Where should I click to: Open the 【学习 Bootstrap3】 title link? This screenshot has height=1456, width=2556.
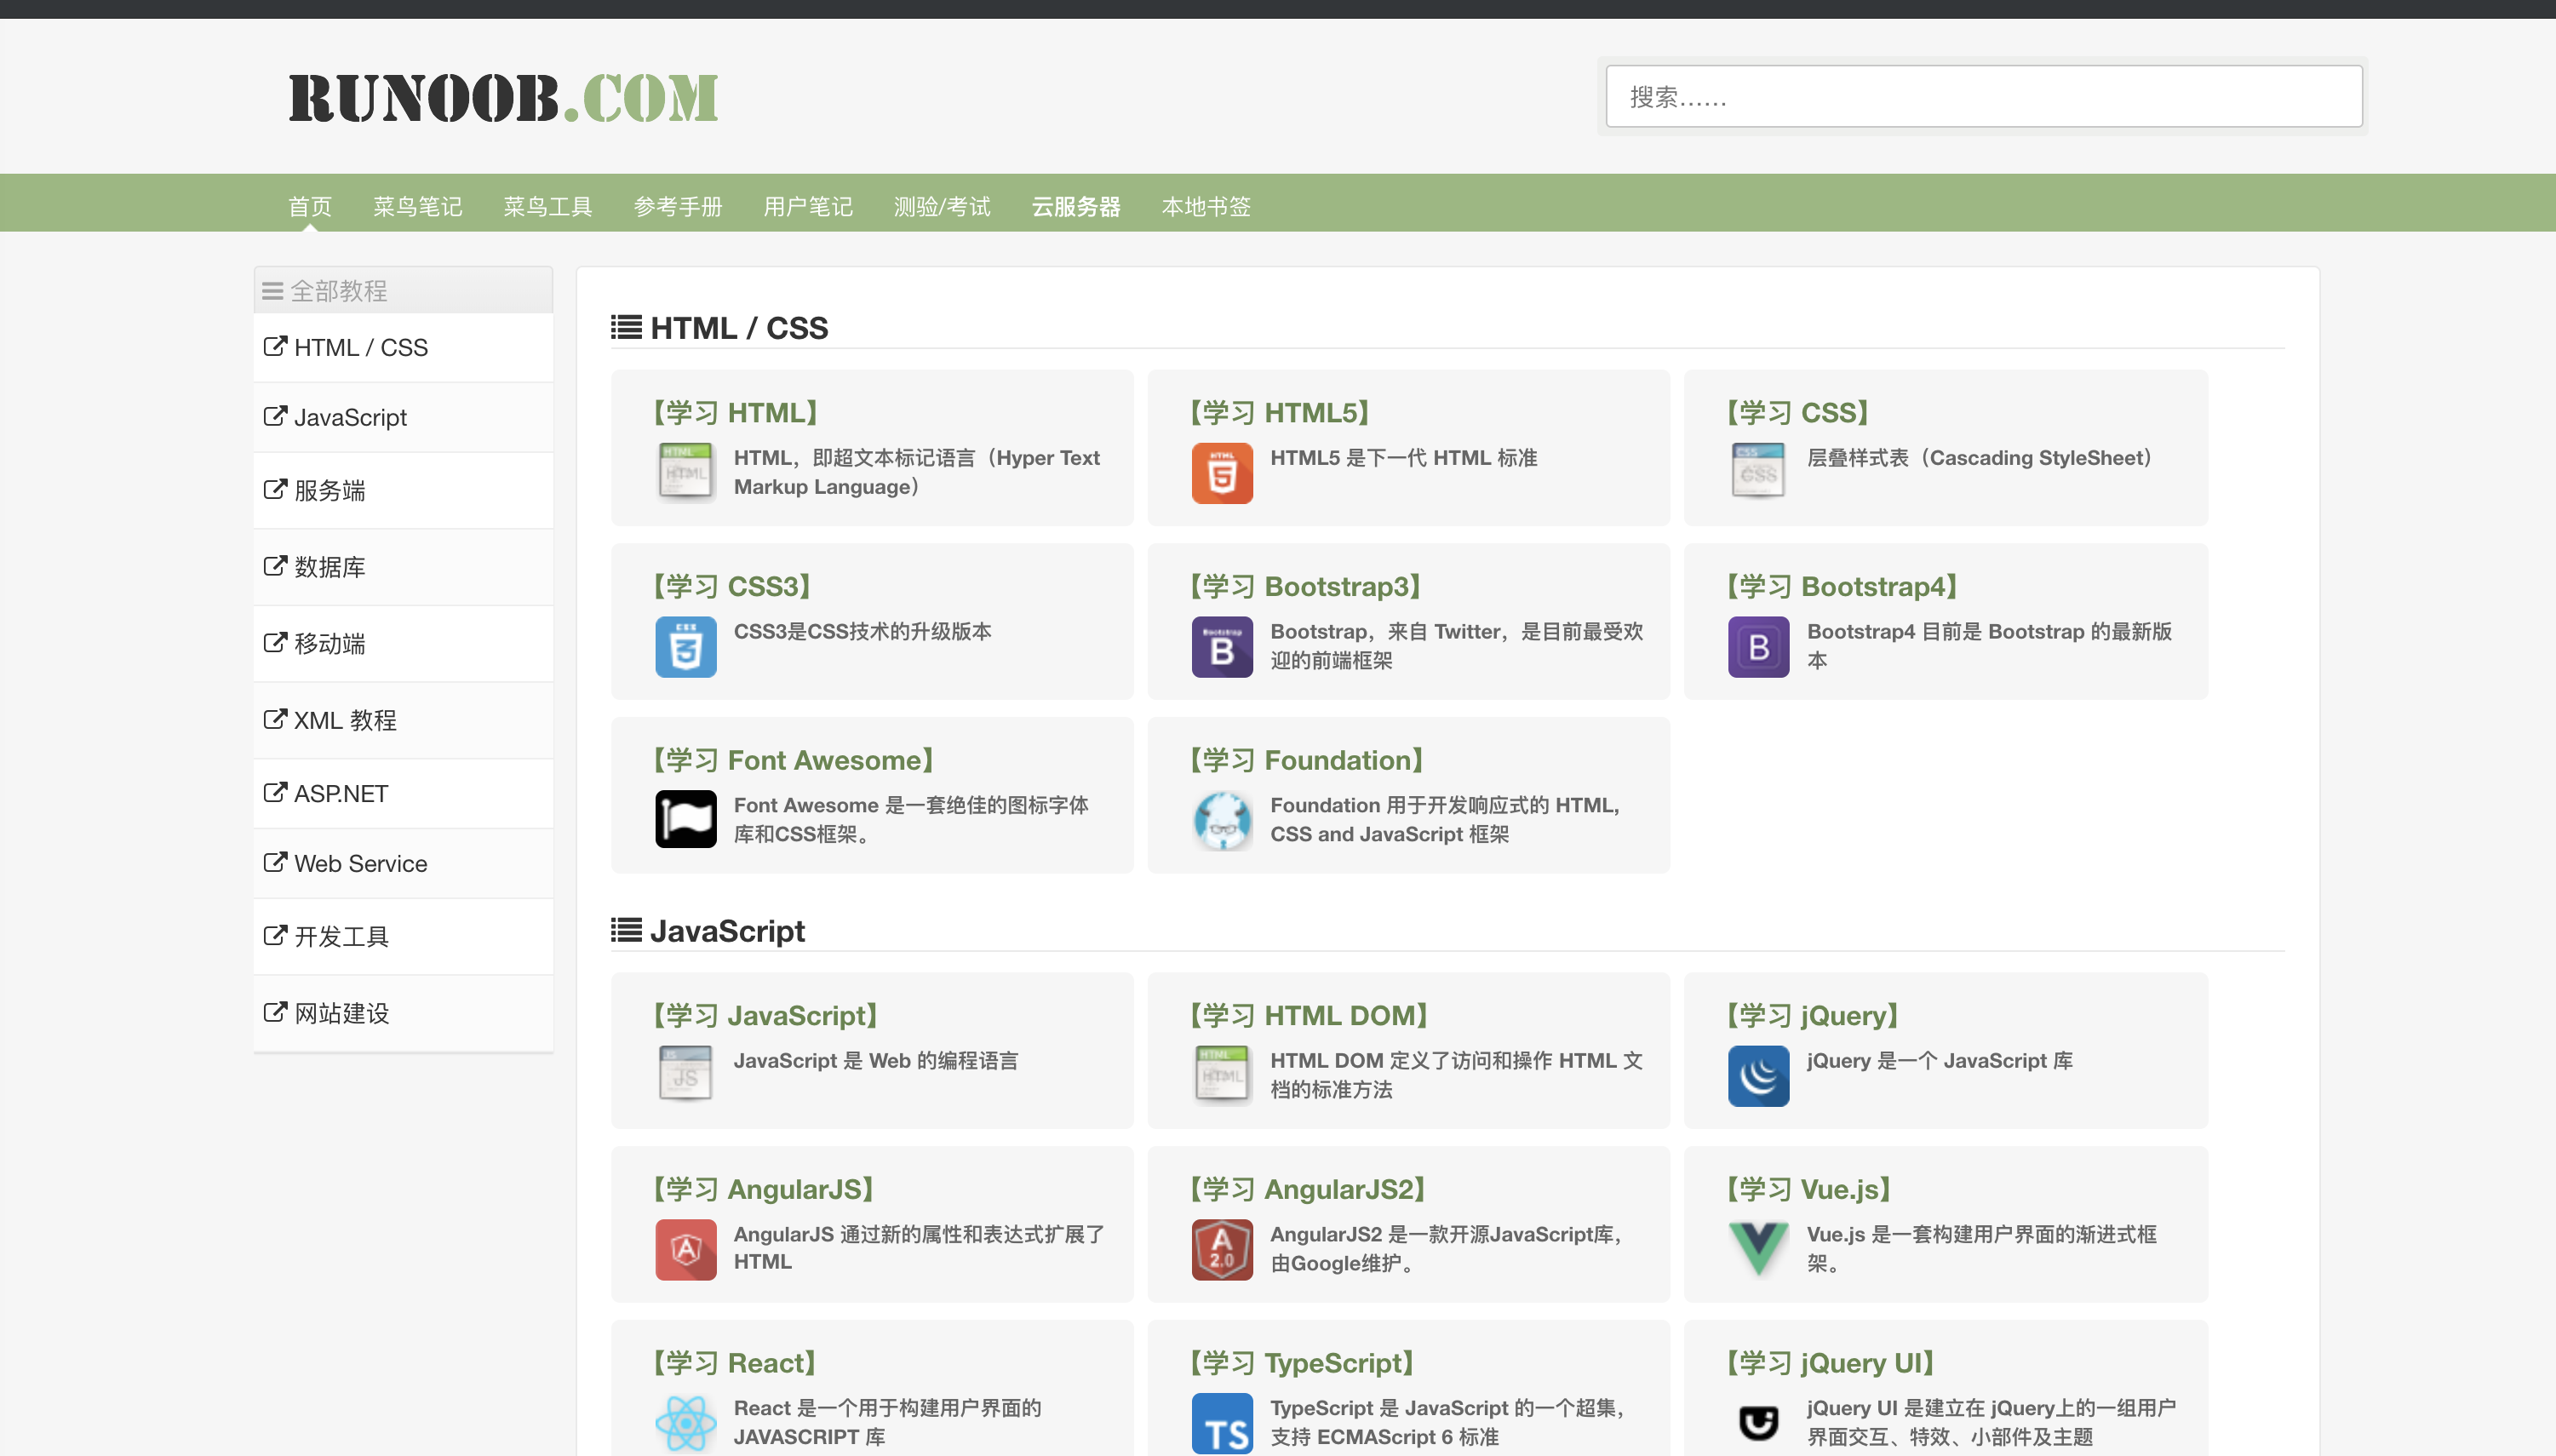pos(1305,586)
